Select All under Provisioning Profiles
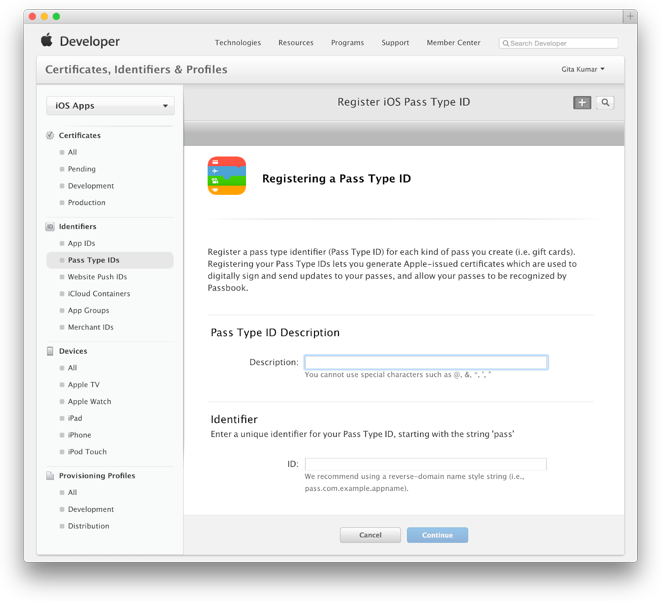The width and height of the screenshot is (661, 601). [72, 492]
